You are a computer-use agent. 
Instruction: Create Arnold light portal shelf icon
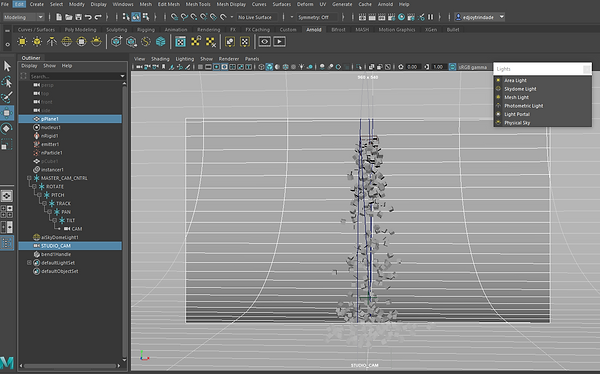click(82, 41)
